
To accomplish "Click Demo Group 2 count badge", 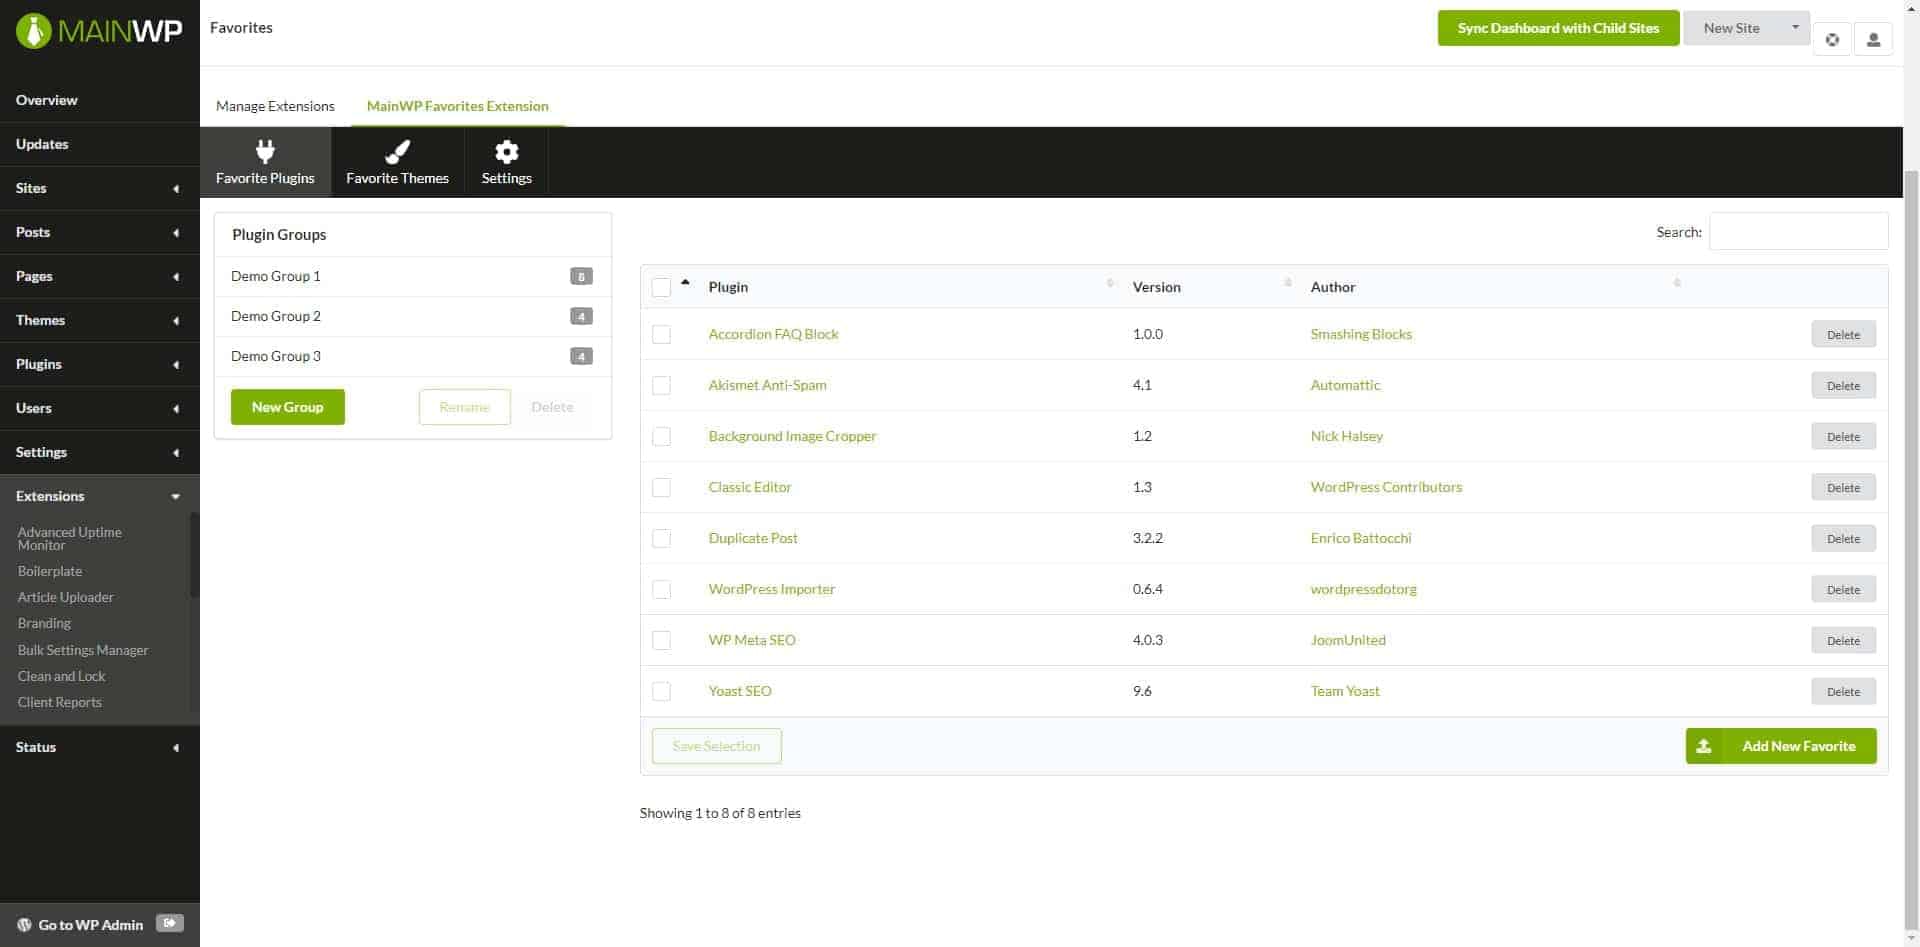I will click(581, 316).
